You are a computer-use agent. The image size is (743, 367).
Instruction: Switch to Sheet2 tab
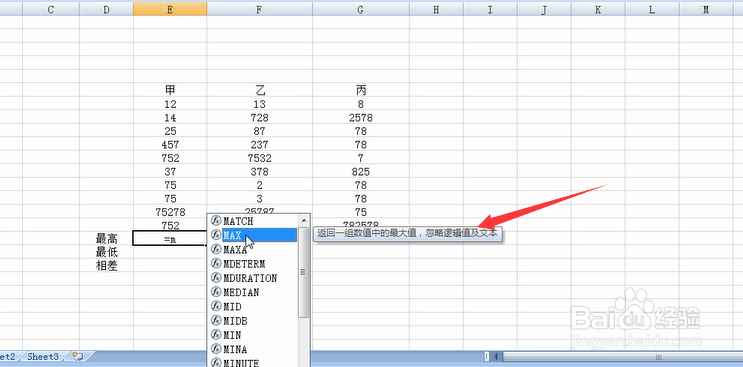(x=7, y=357)
